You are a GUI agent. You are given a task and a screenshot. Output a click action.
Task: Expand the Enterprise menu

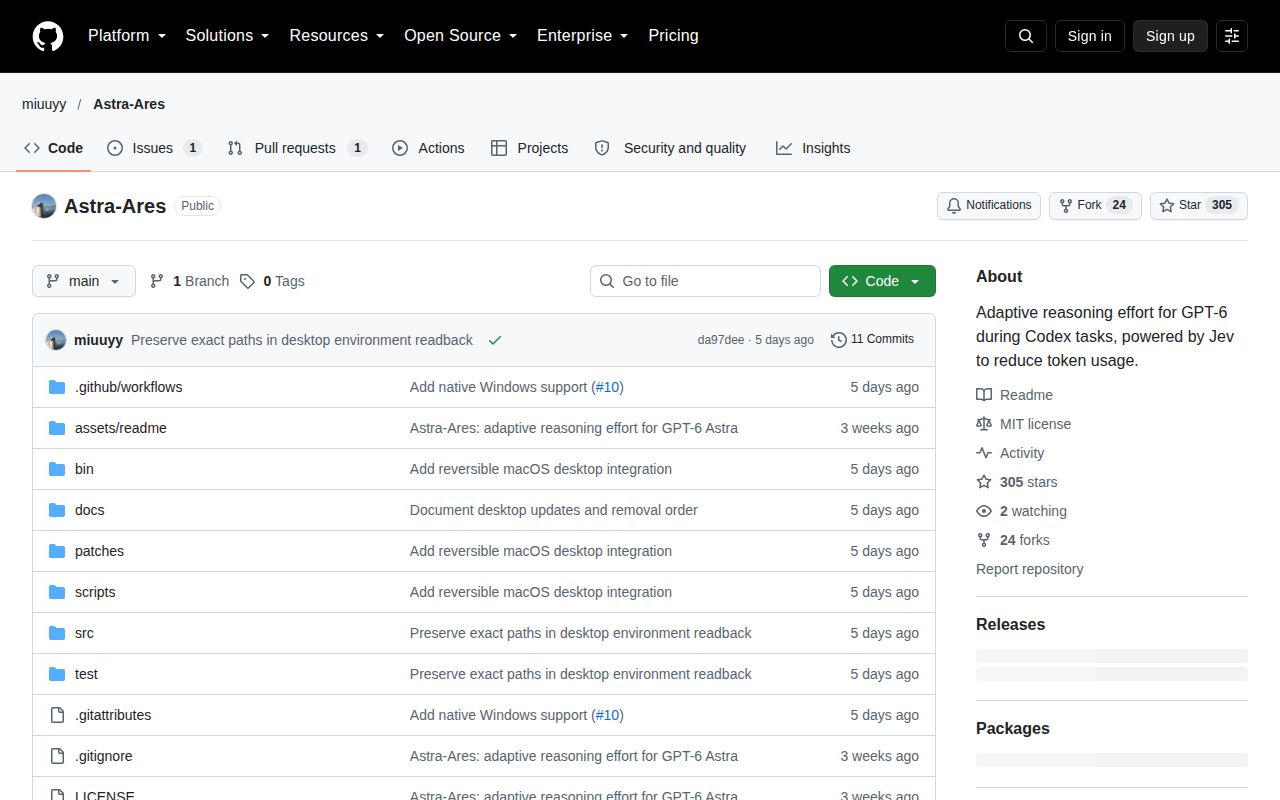point(583,36)
